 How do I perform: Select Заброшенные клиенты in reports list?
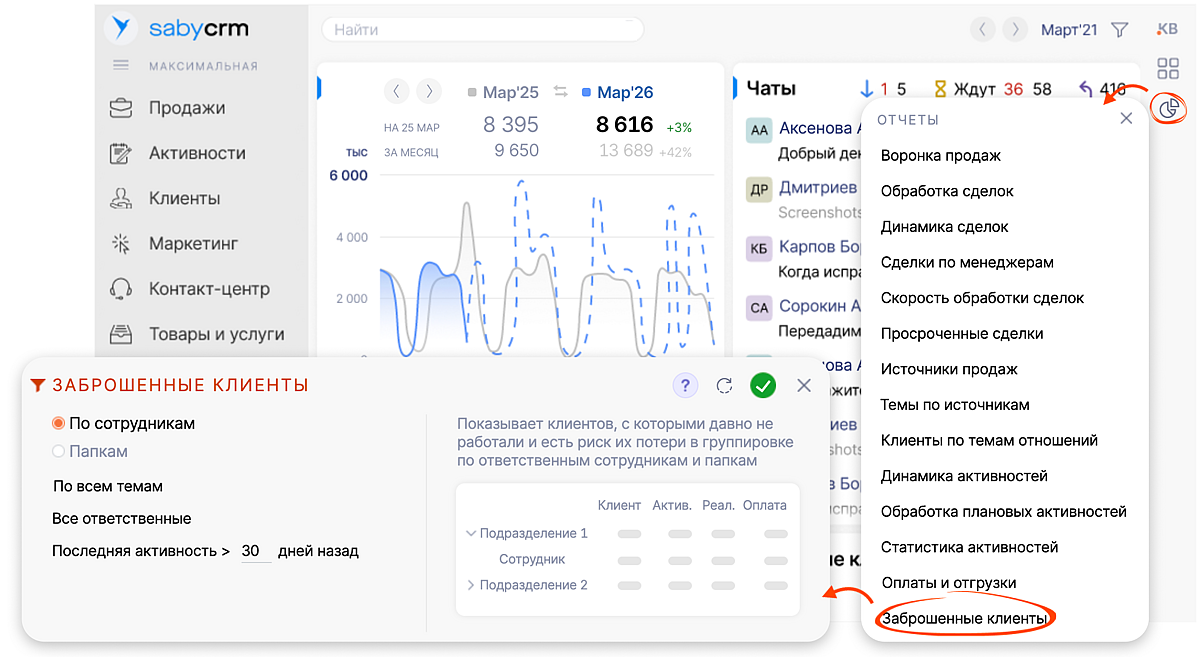(x=964, y=619)
